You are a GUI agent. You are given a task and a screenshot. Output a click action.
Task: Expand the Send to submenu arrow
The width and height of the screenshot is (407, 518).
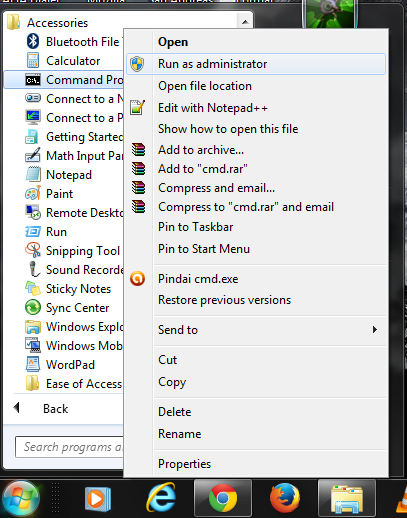coord(375,330)
